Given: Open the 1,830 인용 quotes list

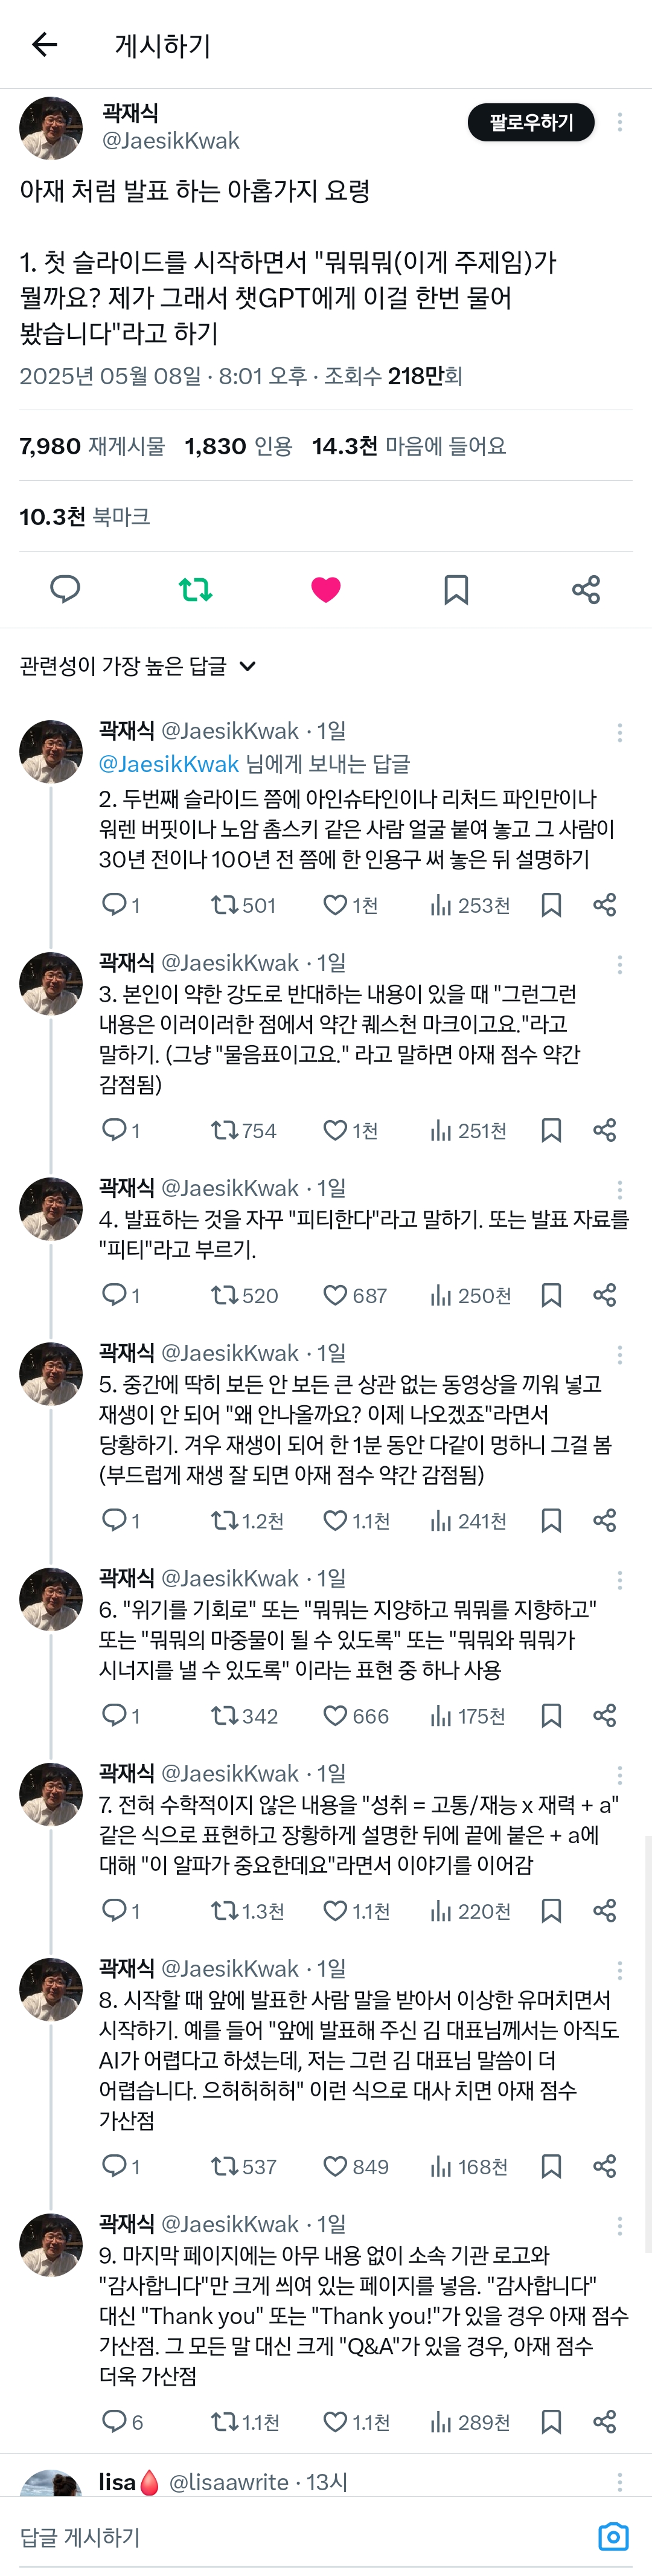Looking at the screenshot, I should tap(238, 446).
